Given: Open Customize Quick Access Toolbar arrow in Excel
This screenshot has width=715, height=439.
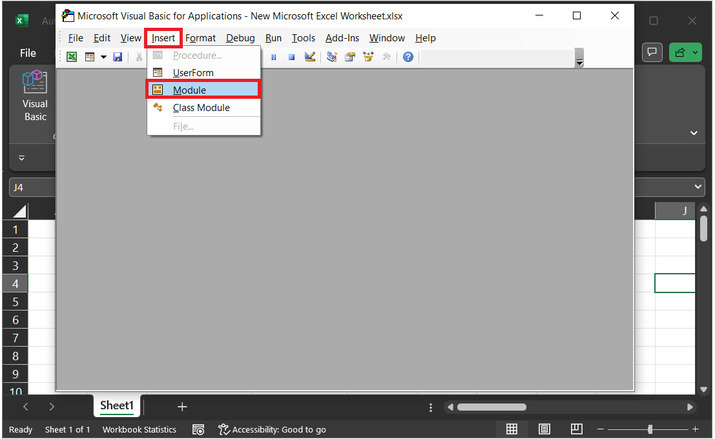Looking at the screenshot, I should coord(21,158).
